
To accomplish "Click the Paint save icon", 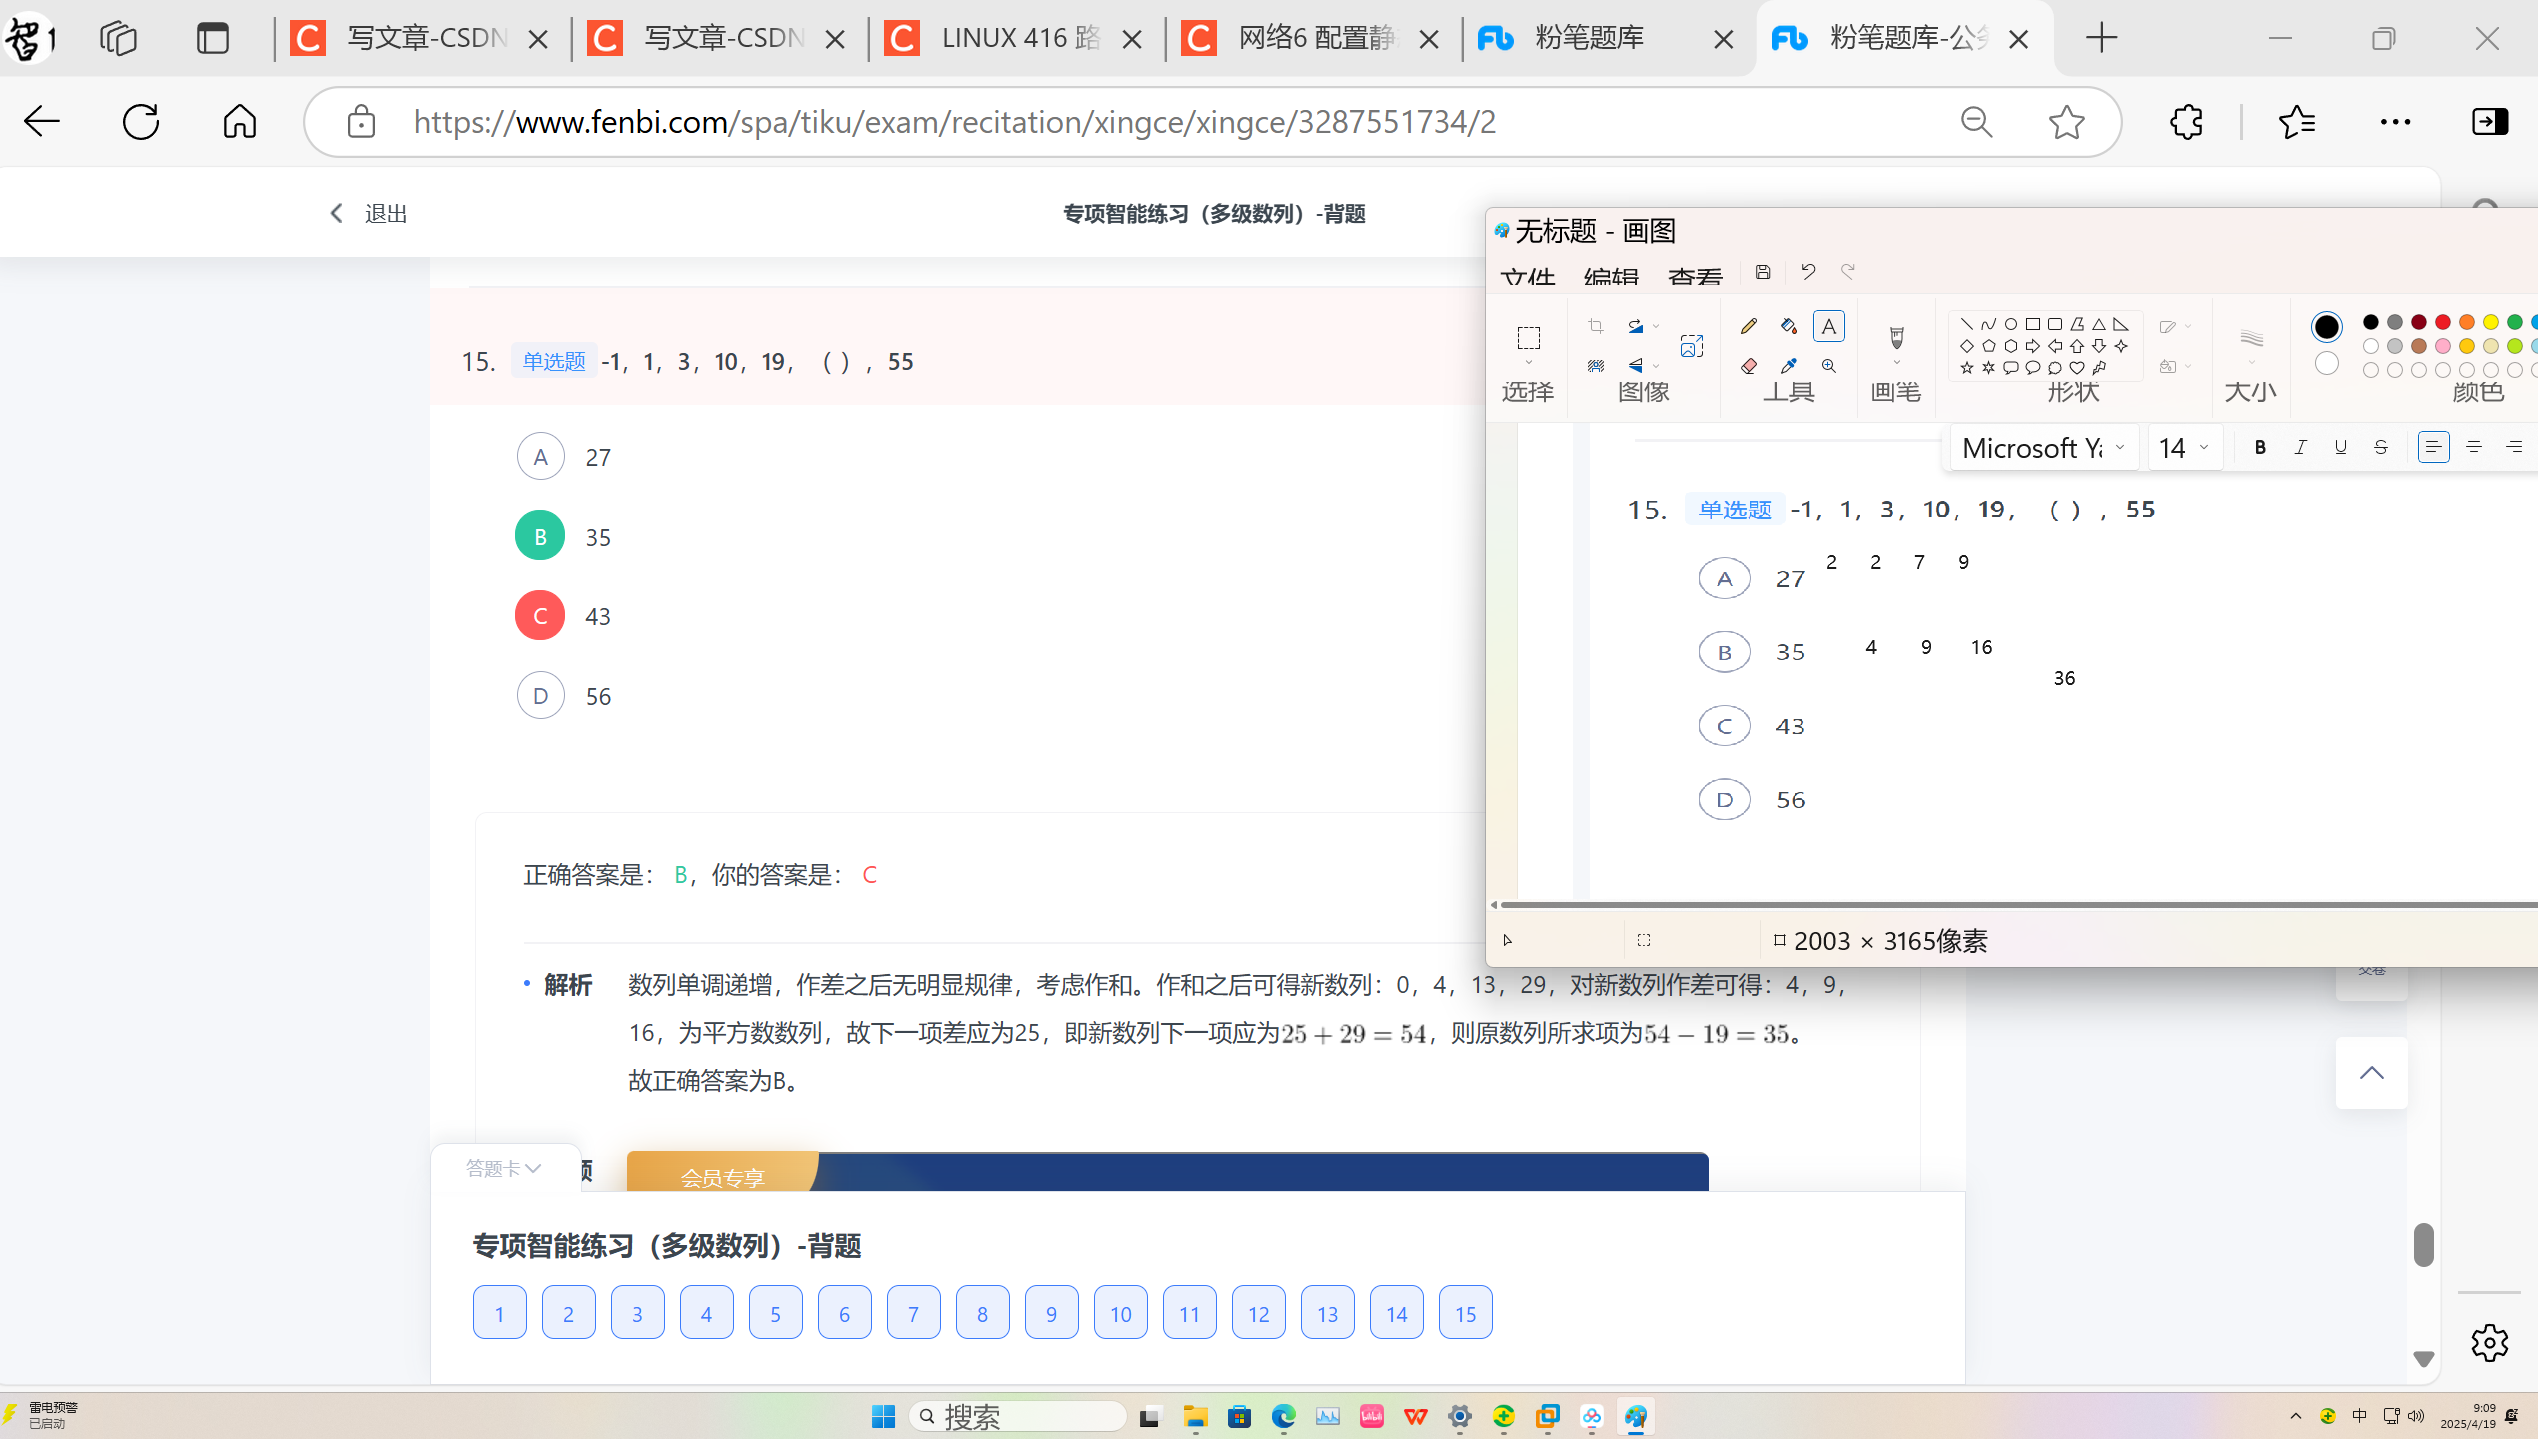I will coord(1763,271).
